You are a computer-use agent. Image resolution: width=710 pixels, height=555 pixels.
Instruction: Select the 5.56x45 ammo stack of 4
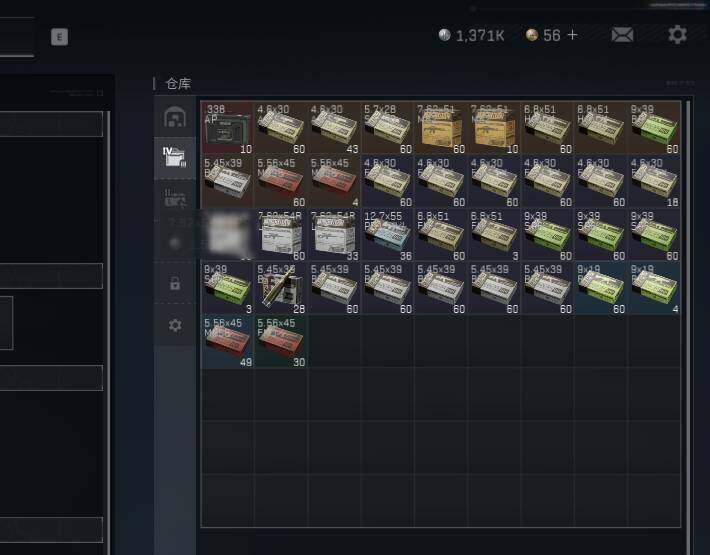[x=334, y=182]
